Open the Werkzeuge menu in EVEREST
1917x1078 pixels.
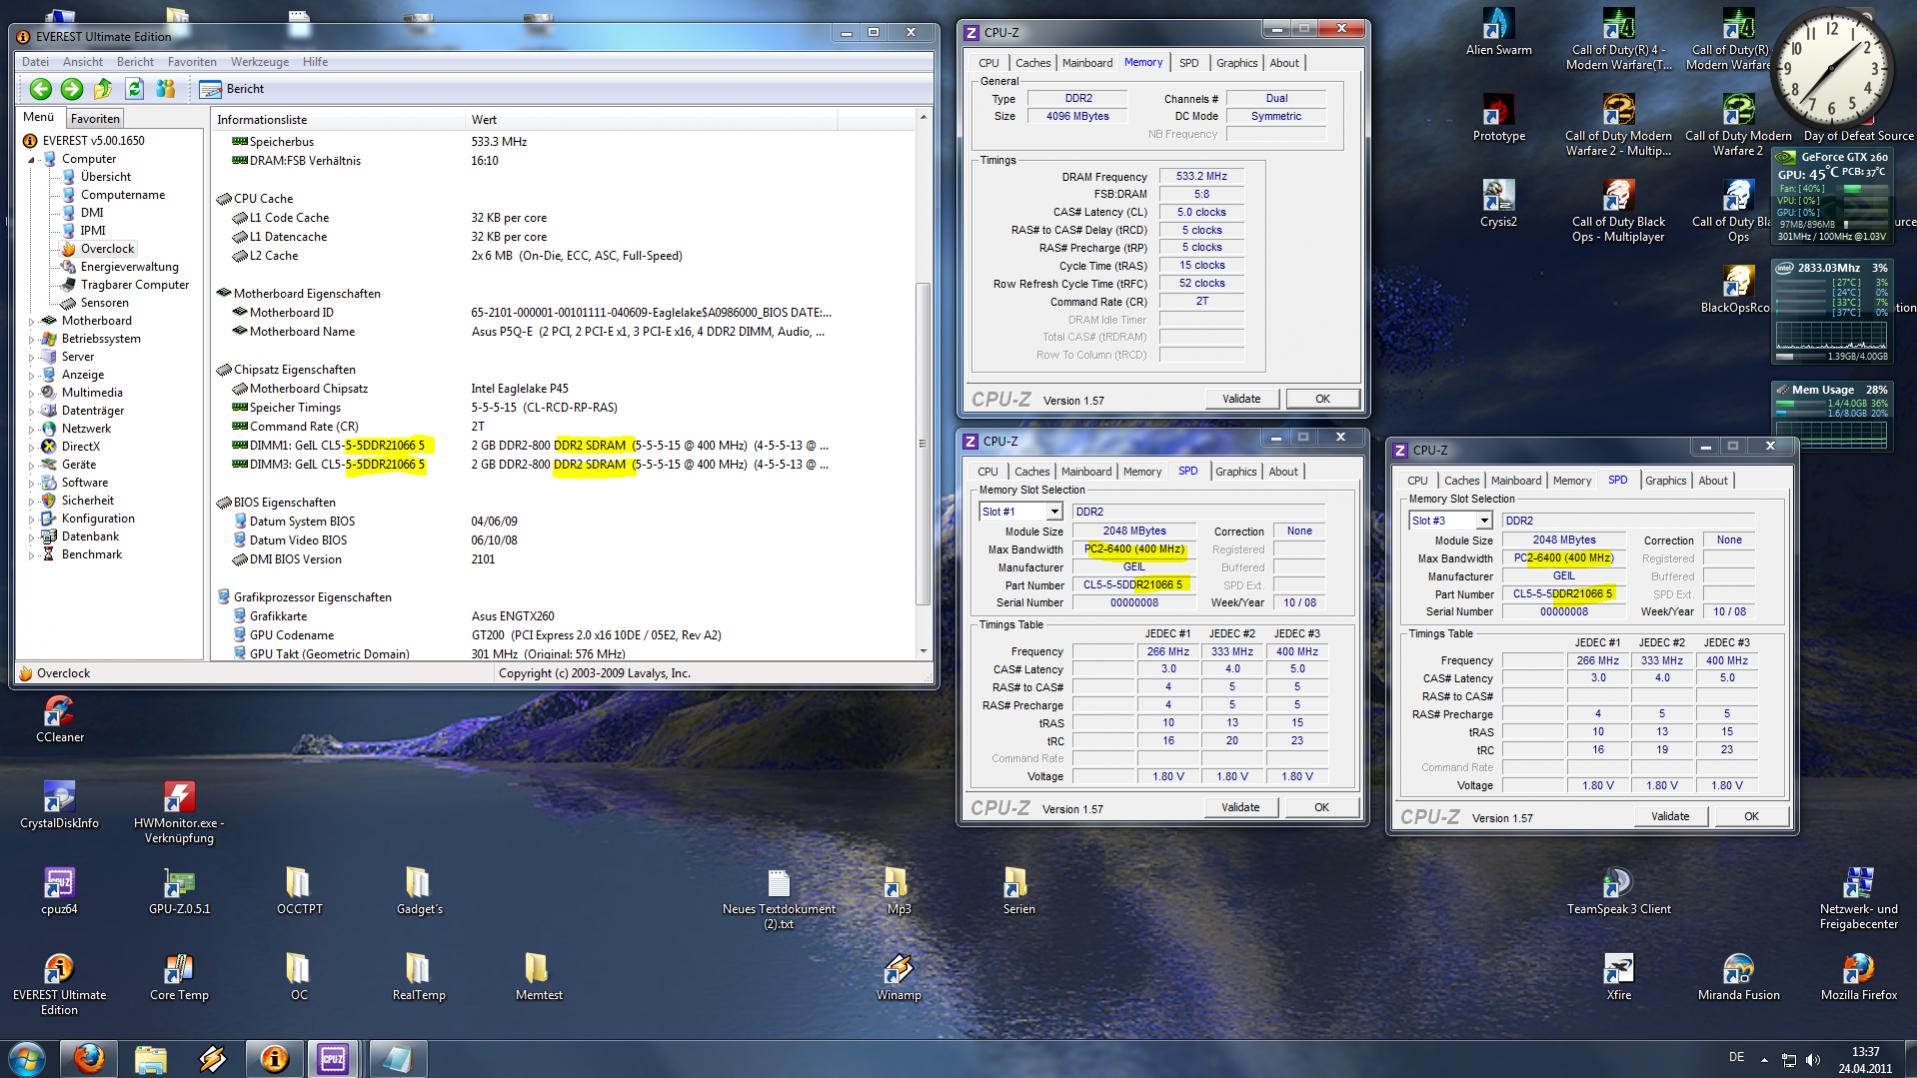[x=260, y=62]
